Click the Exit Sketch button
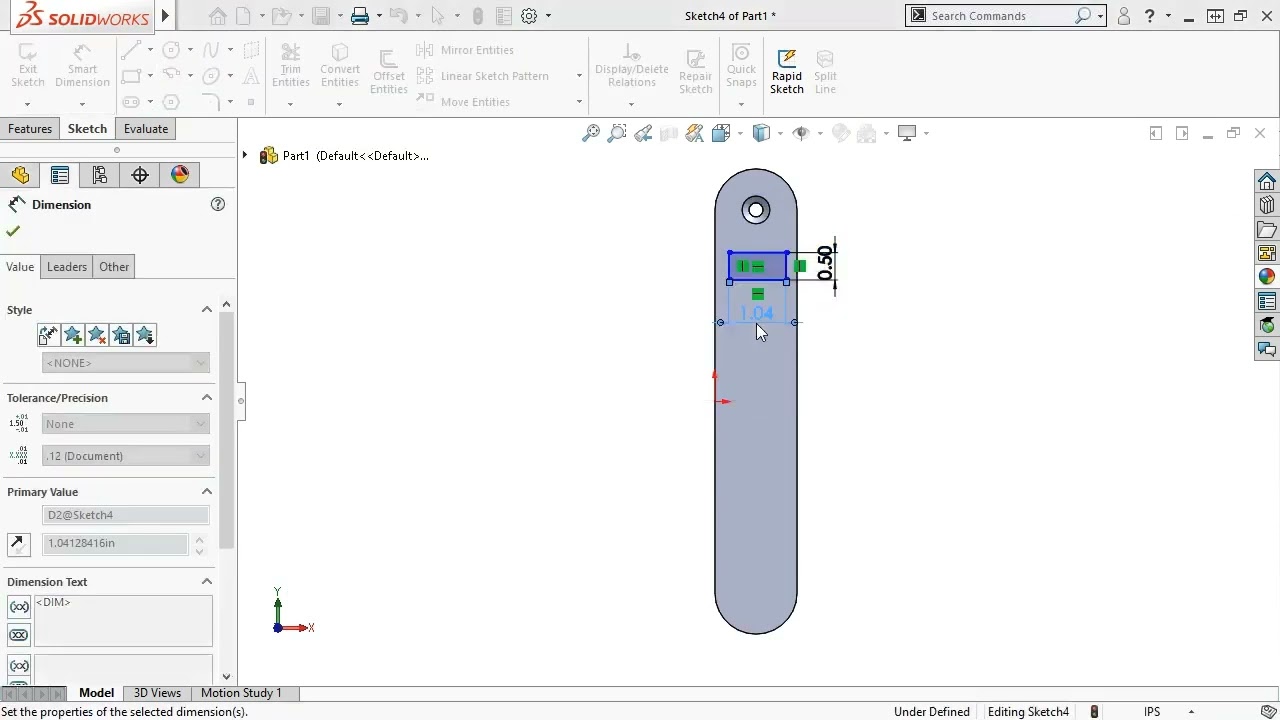Image resolution: width=1280 pixels, height=720 pixels. point(28,66)
